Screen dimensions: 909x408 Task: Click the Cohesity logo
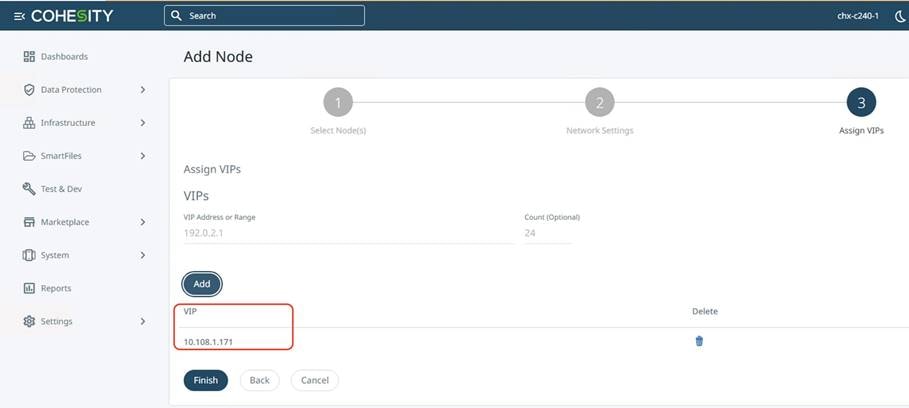click(72, 16)
